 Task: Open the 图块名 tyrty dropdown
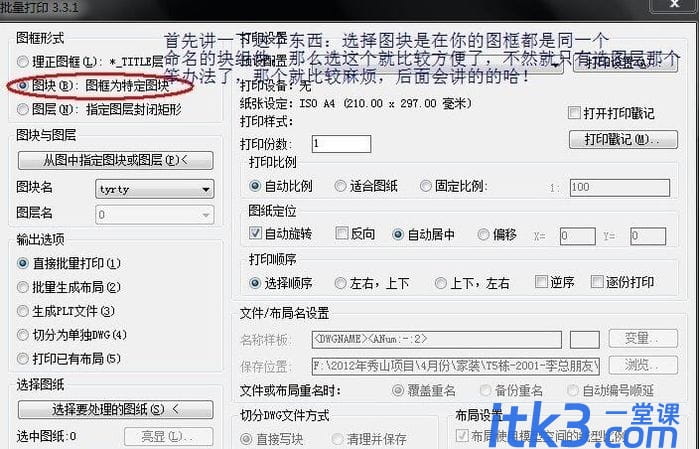(x=154, y=189)
